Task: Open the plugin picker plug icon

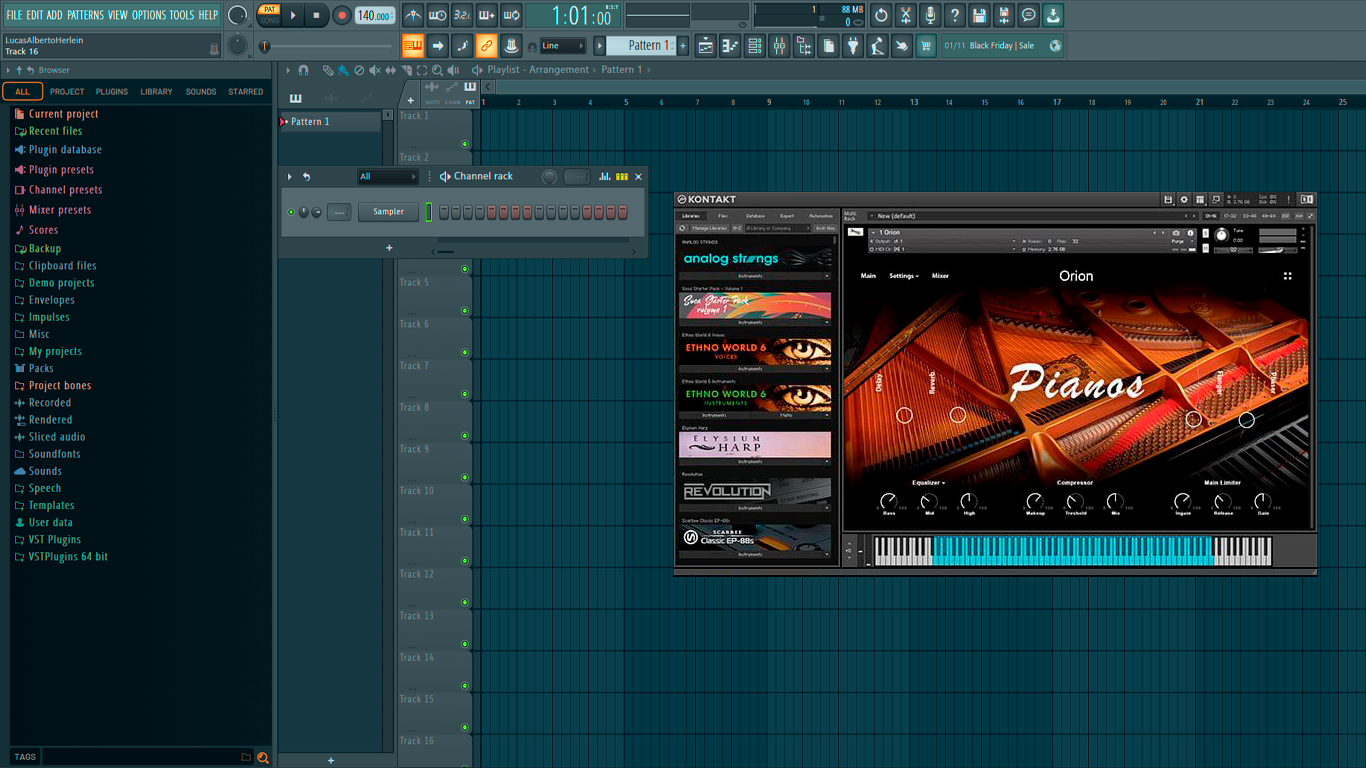Action: [853, 46]
